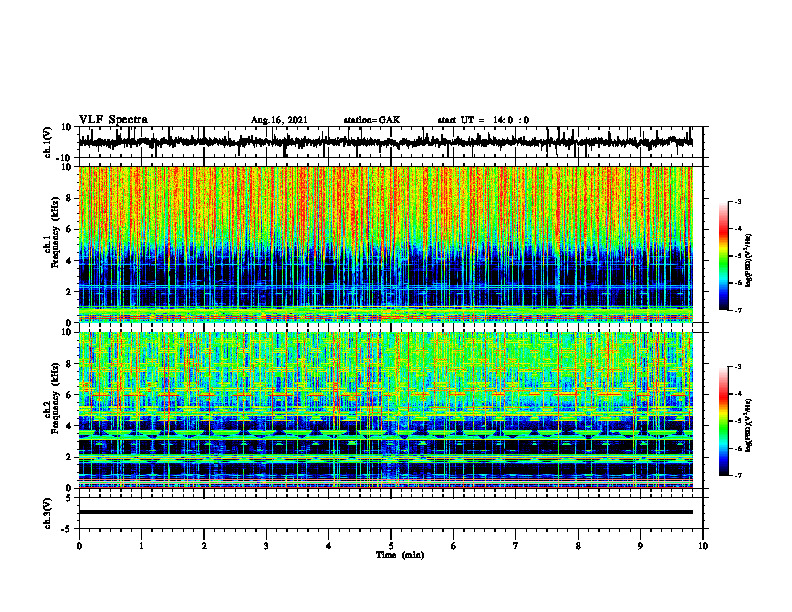The image size is (792, 612).
Task: Click the "2" kHz tick on ch.1 spectrogram axis
Action: 69,291
